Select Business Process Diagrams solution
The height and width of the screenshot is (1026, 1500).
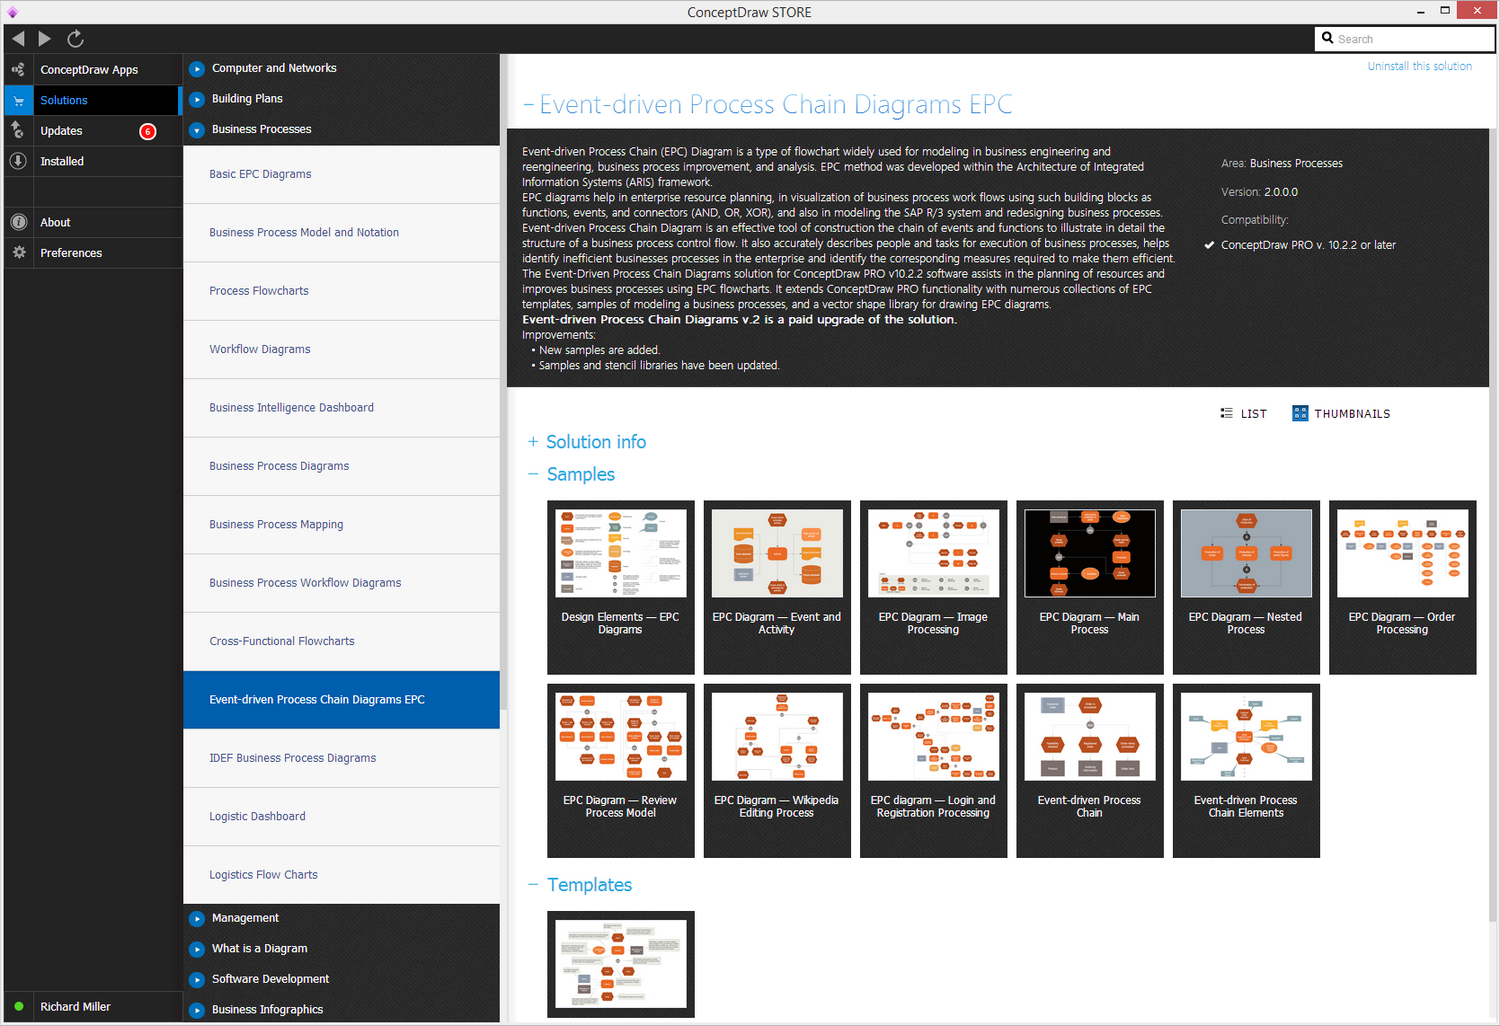pos(341,466)
